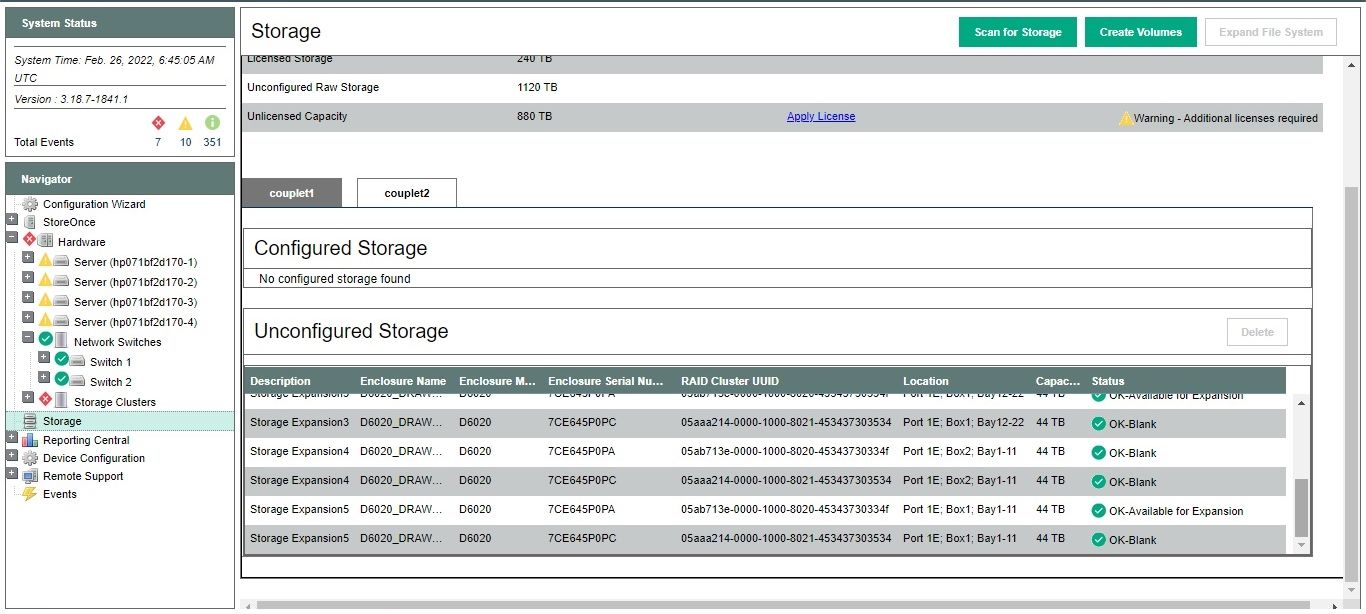This screenshot has height=614, width=1366.
Task: Click Switch 2 green check icon
Action: coord(61,380)
